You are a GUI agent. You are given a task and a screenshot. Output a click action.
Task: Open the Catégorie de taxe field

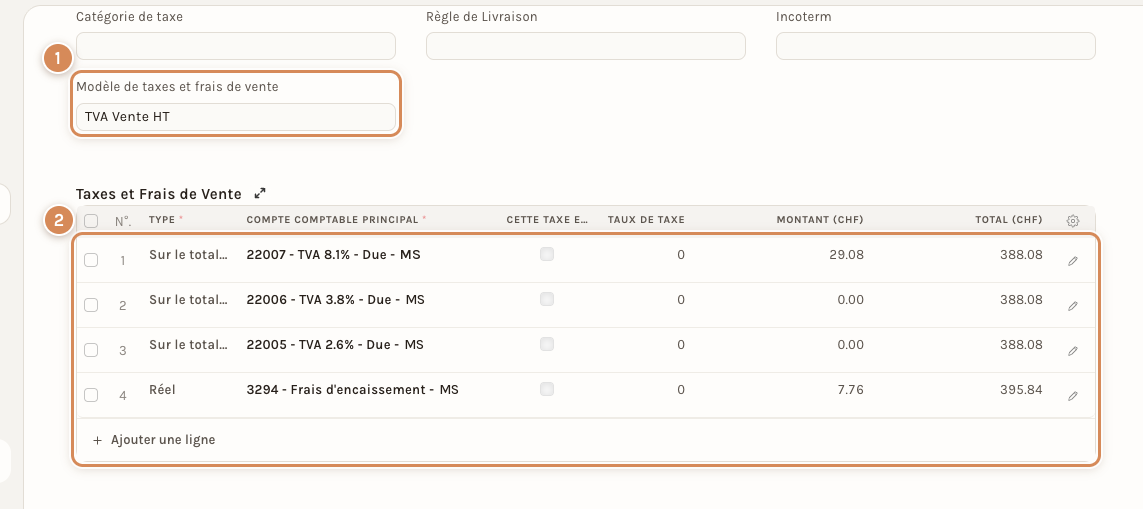pos(236,46)
